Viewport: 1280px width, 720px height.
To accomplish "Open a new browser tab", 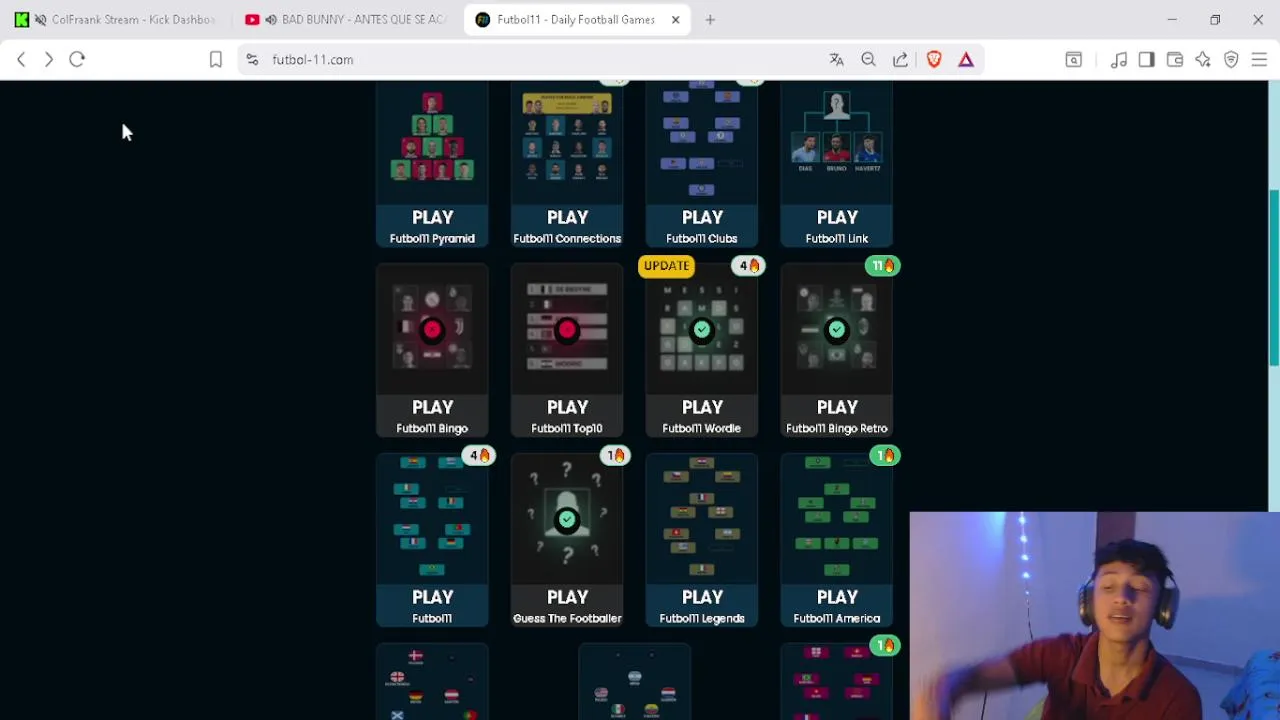I will [710, 20].
